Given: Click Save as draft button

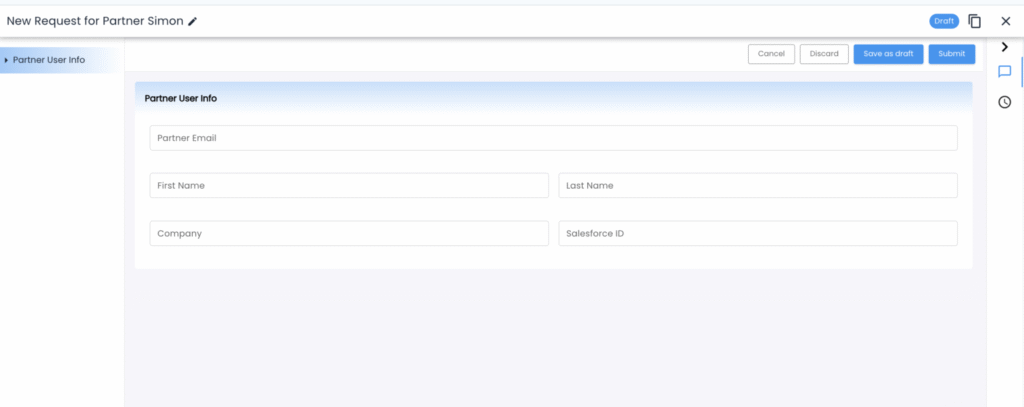Looking at the screenshot, I should (x=888, y=54).
